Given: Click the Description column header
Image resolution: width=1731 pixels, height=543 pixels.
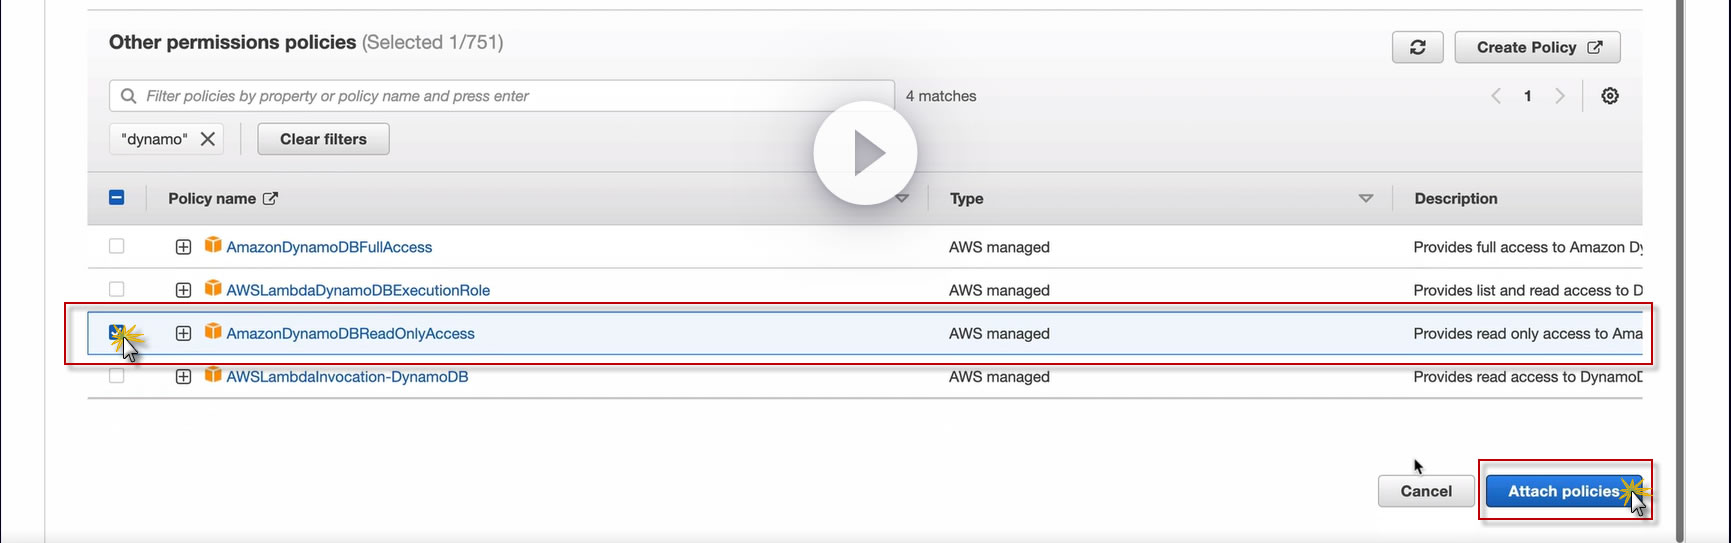Looking at the screenshot, I should coord(1456,198).
